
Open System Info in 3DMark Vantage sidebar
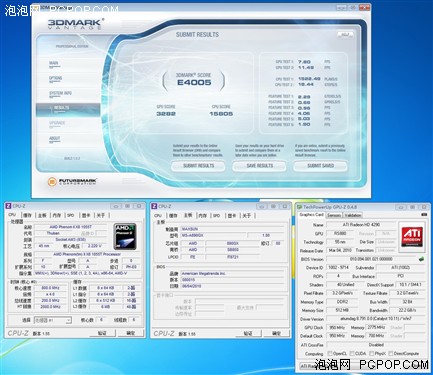60,94
